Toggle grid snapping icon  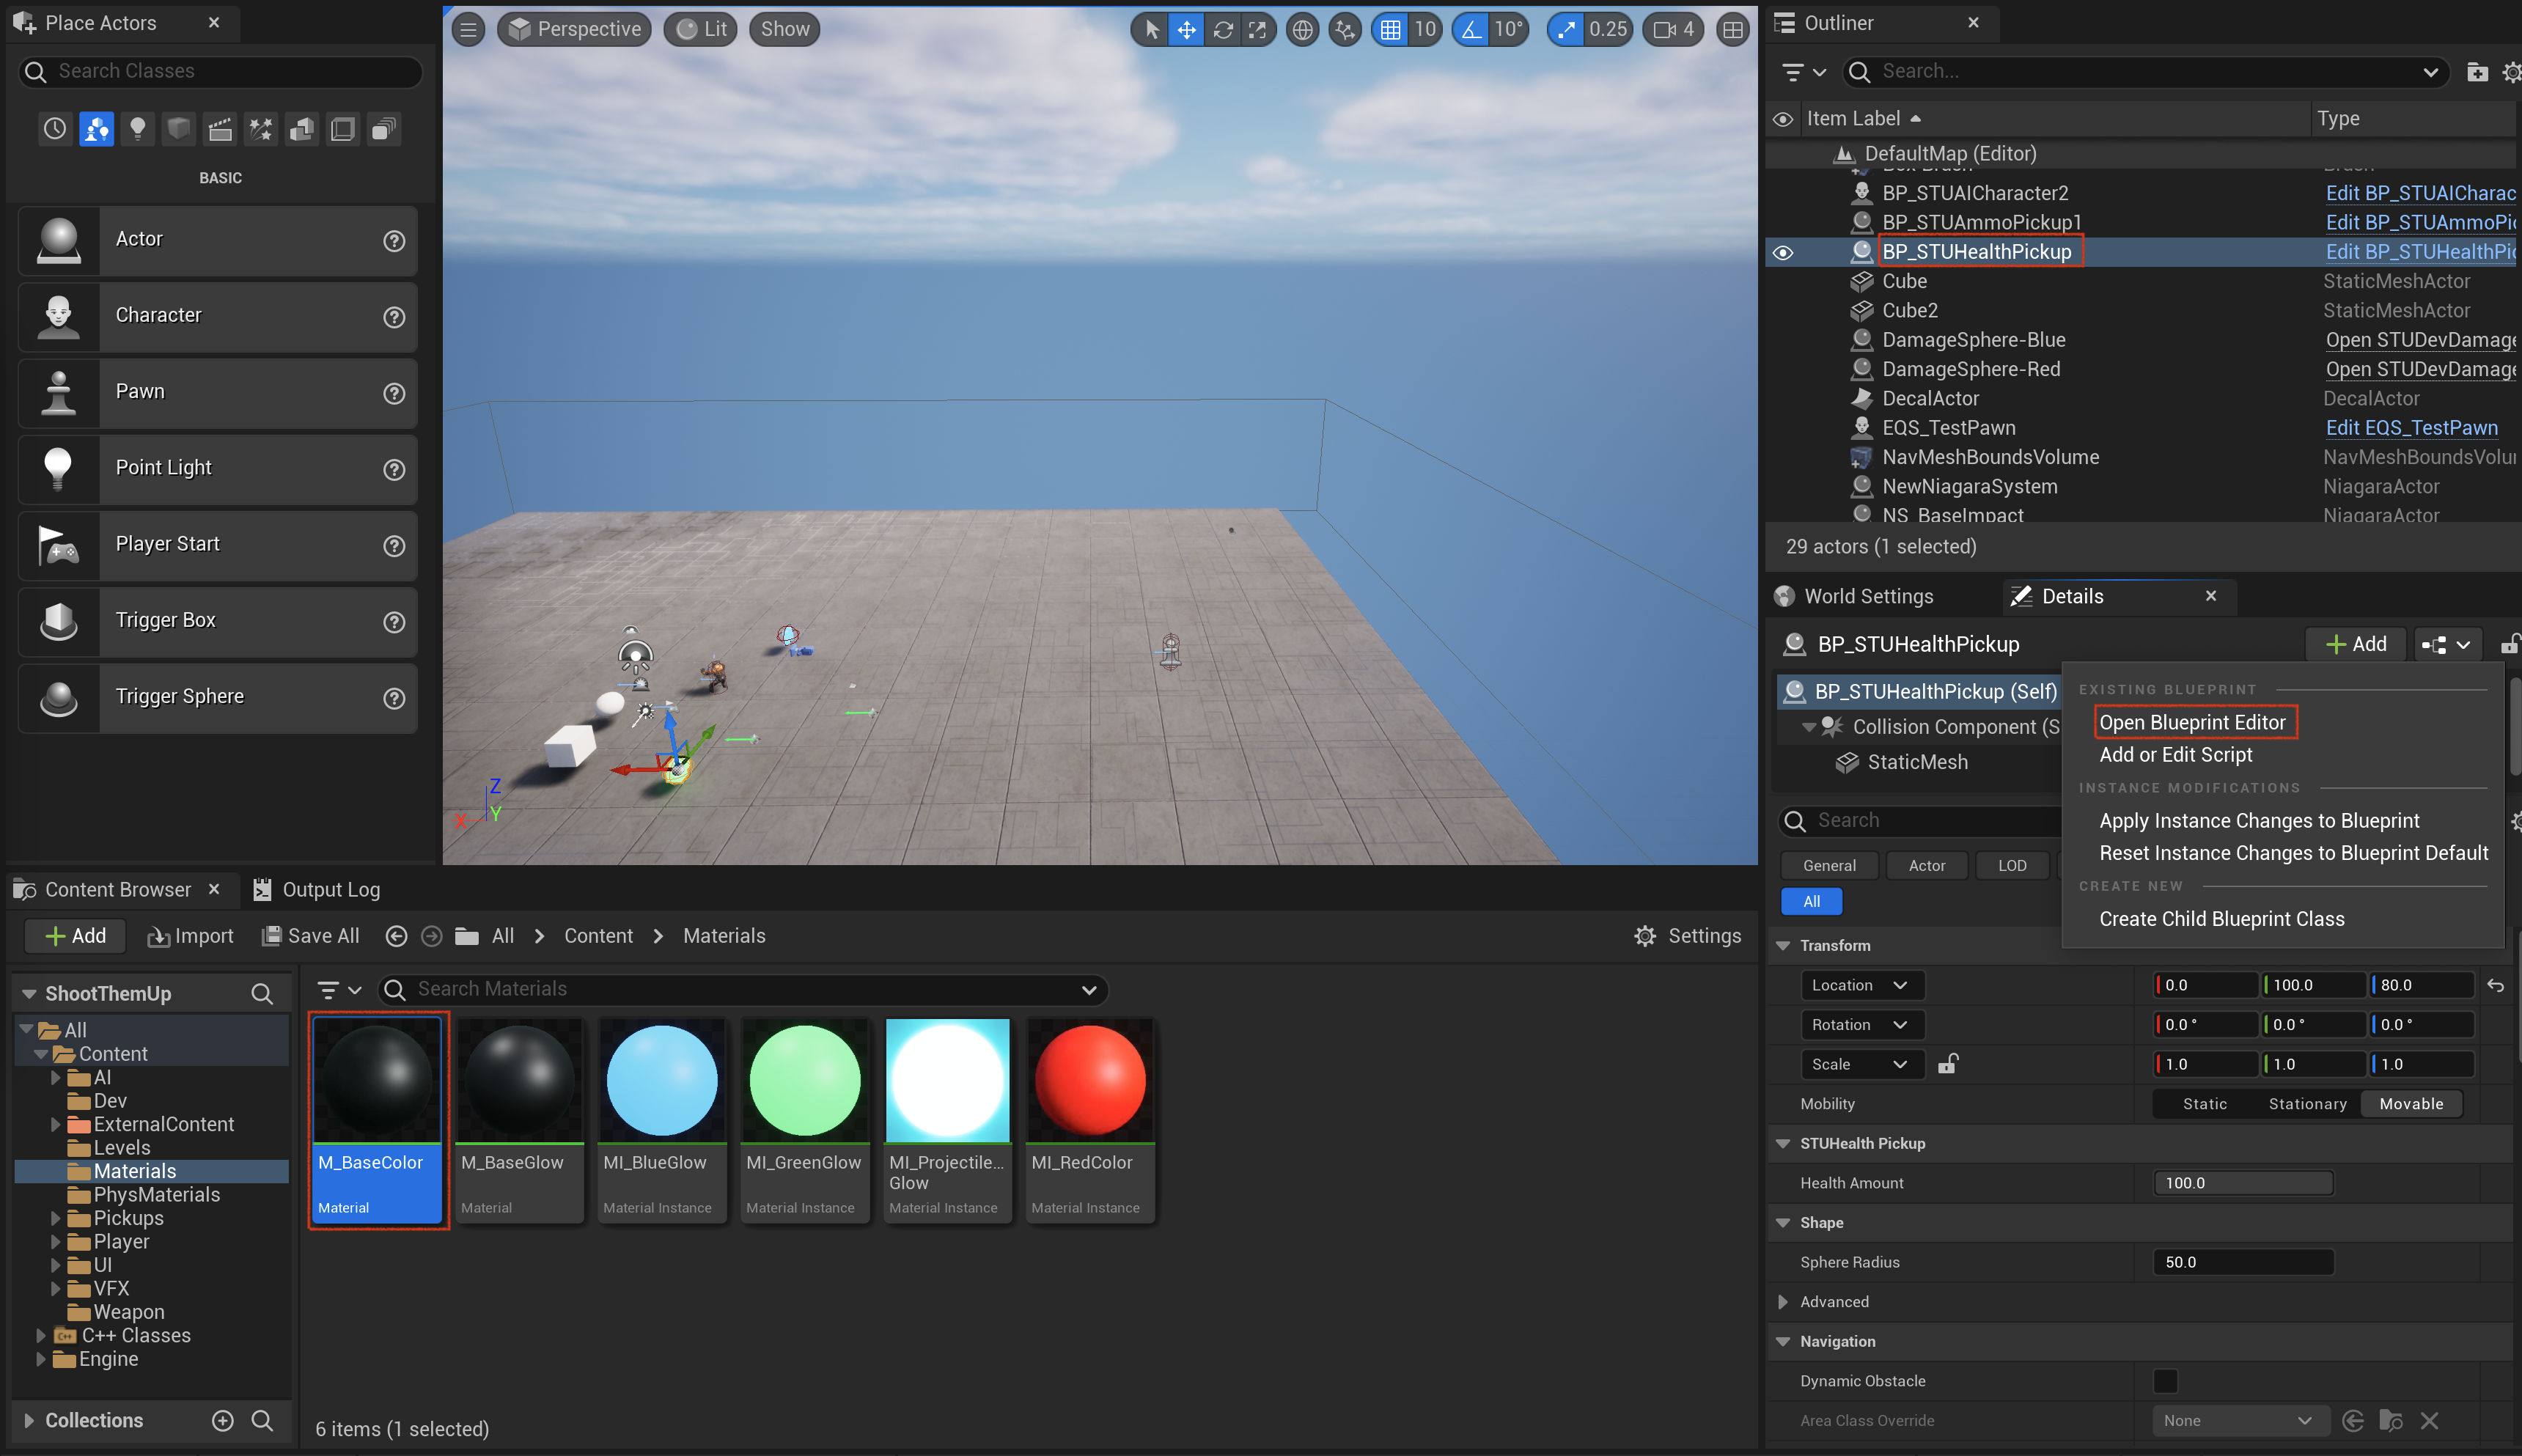pos(1390,29)
